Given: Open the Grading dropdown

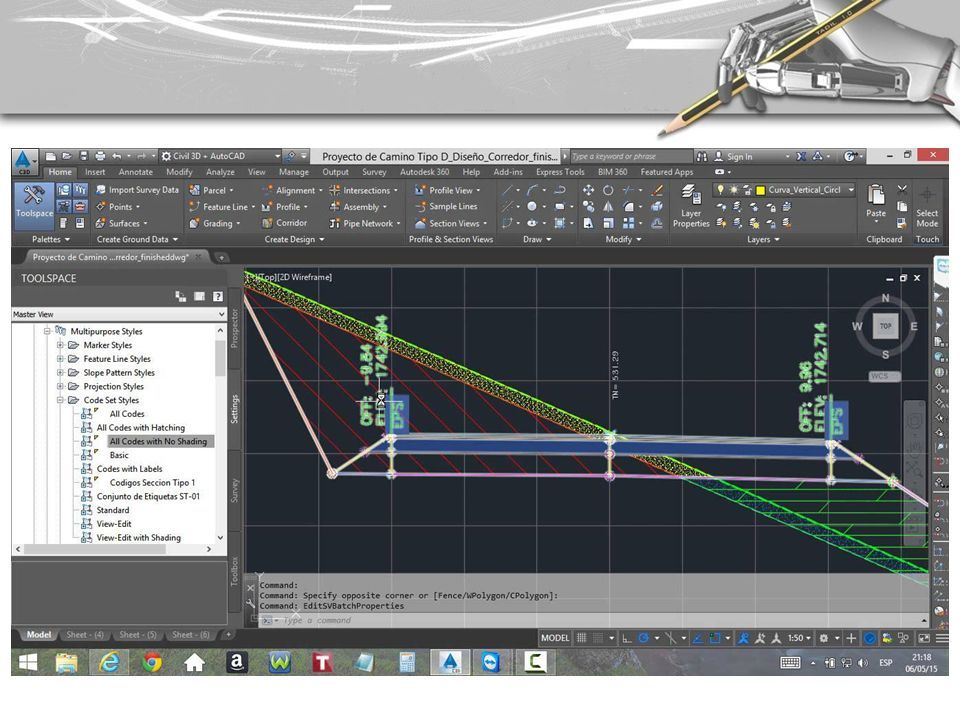Looking at the screenshot, I should coord(214,223).
